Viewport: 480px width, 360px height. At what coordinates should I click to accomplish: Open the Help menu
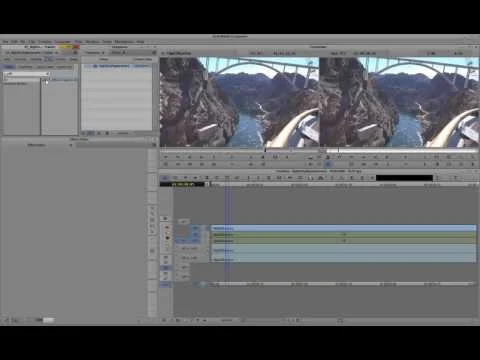(x=140, y=42)
